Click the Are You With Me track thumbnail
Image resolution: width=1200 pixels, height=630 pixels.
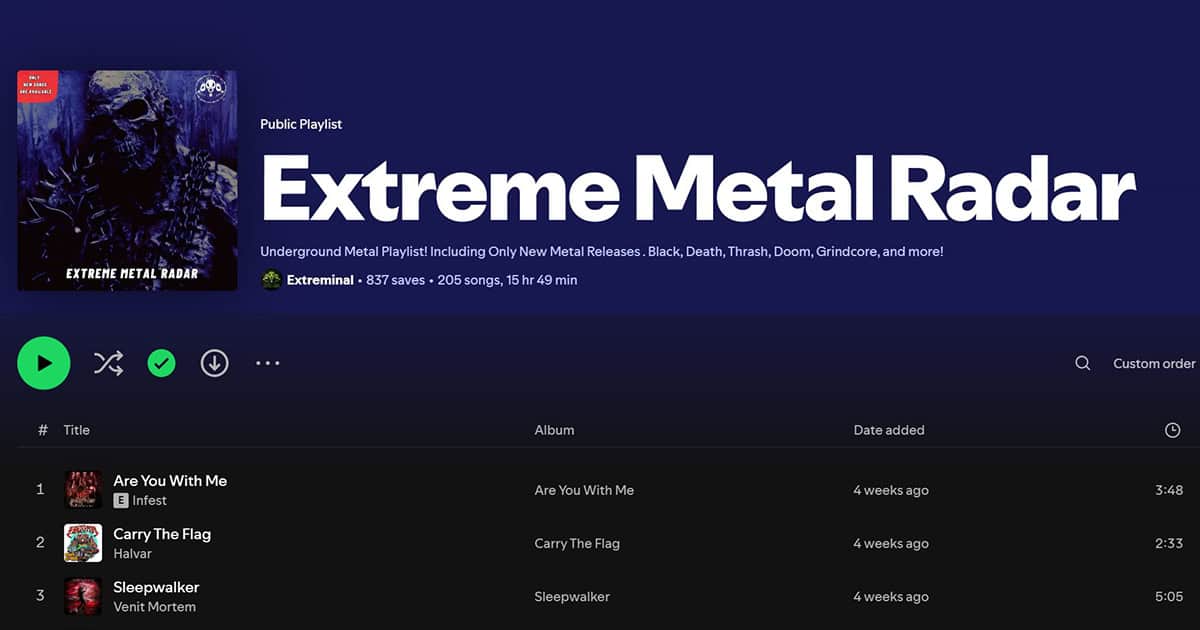click(x=83, y=490)
